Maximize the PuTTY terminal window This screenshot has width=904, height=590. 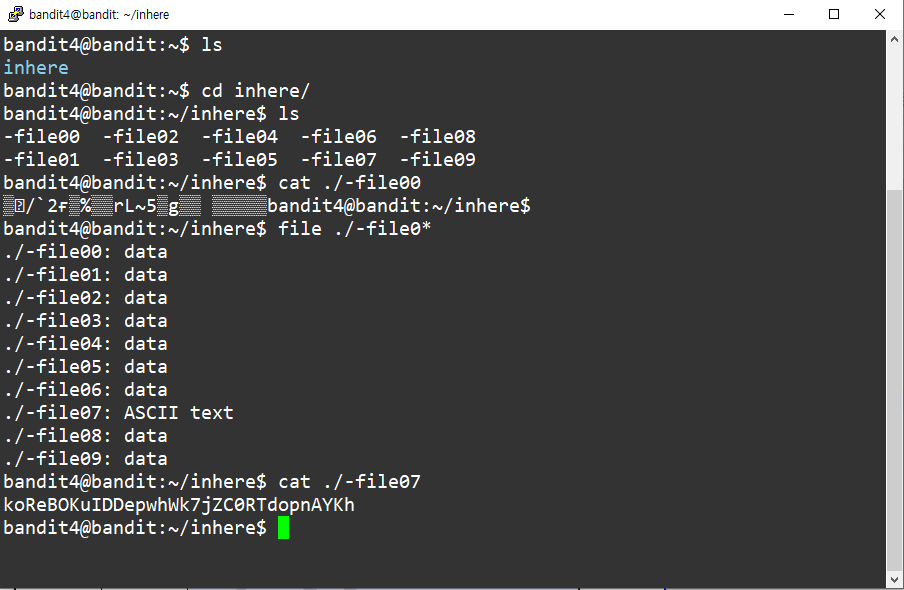point(834,14)
